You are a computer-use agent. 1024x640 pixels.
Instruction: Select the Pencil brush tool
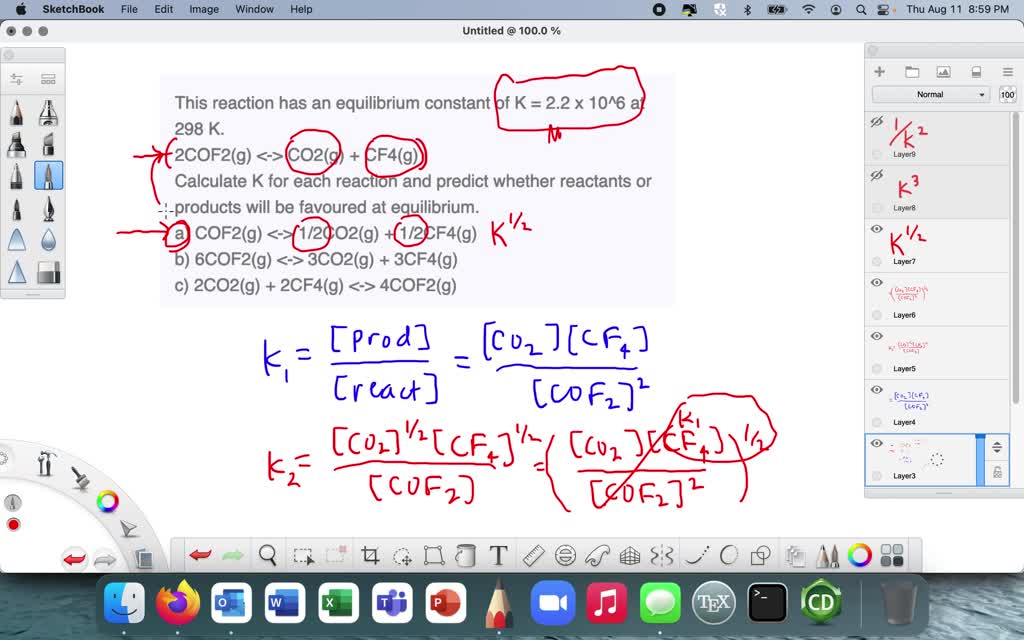point(17,113)
